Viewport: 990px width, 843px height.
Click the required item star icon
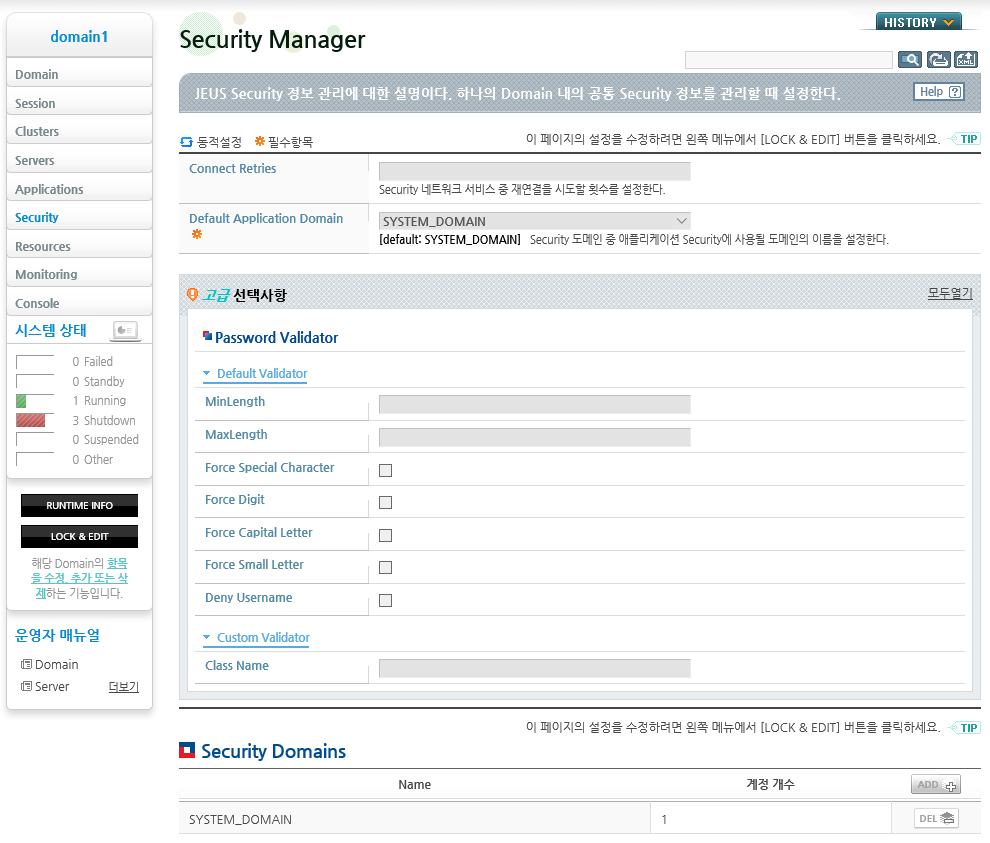pyautogui.click(x=259, y=141)
